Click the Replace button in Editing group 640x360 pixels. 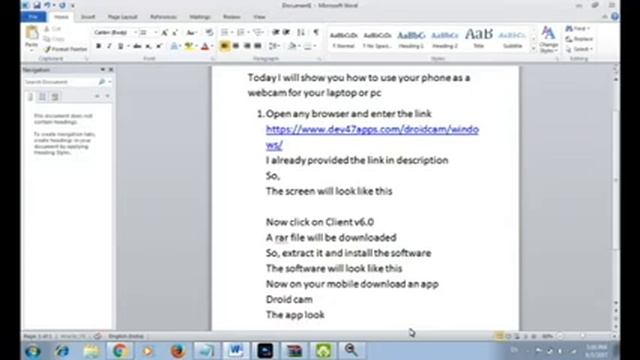579,39
